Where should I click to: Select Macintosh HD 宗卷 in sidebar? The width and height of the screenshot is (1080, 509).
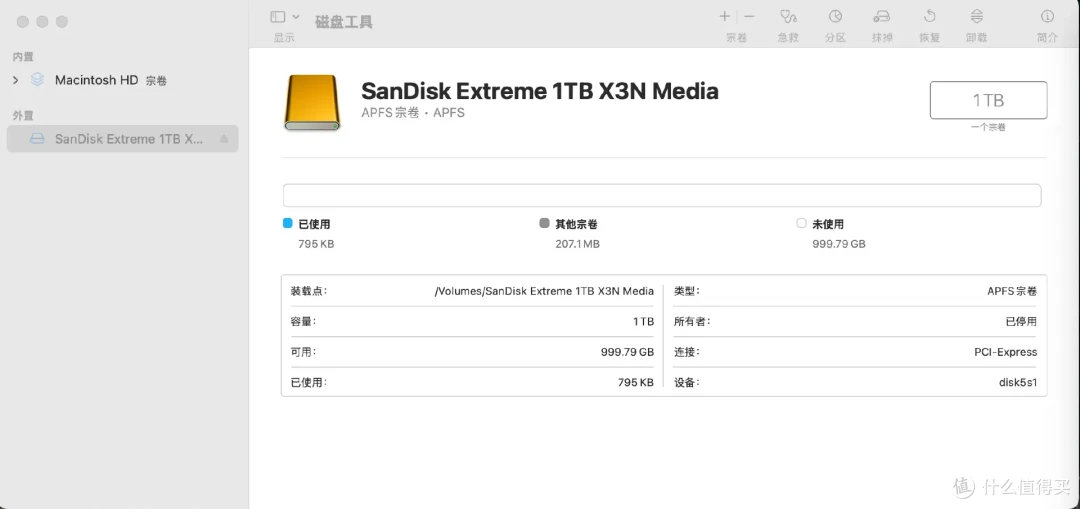click(111, 81)
